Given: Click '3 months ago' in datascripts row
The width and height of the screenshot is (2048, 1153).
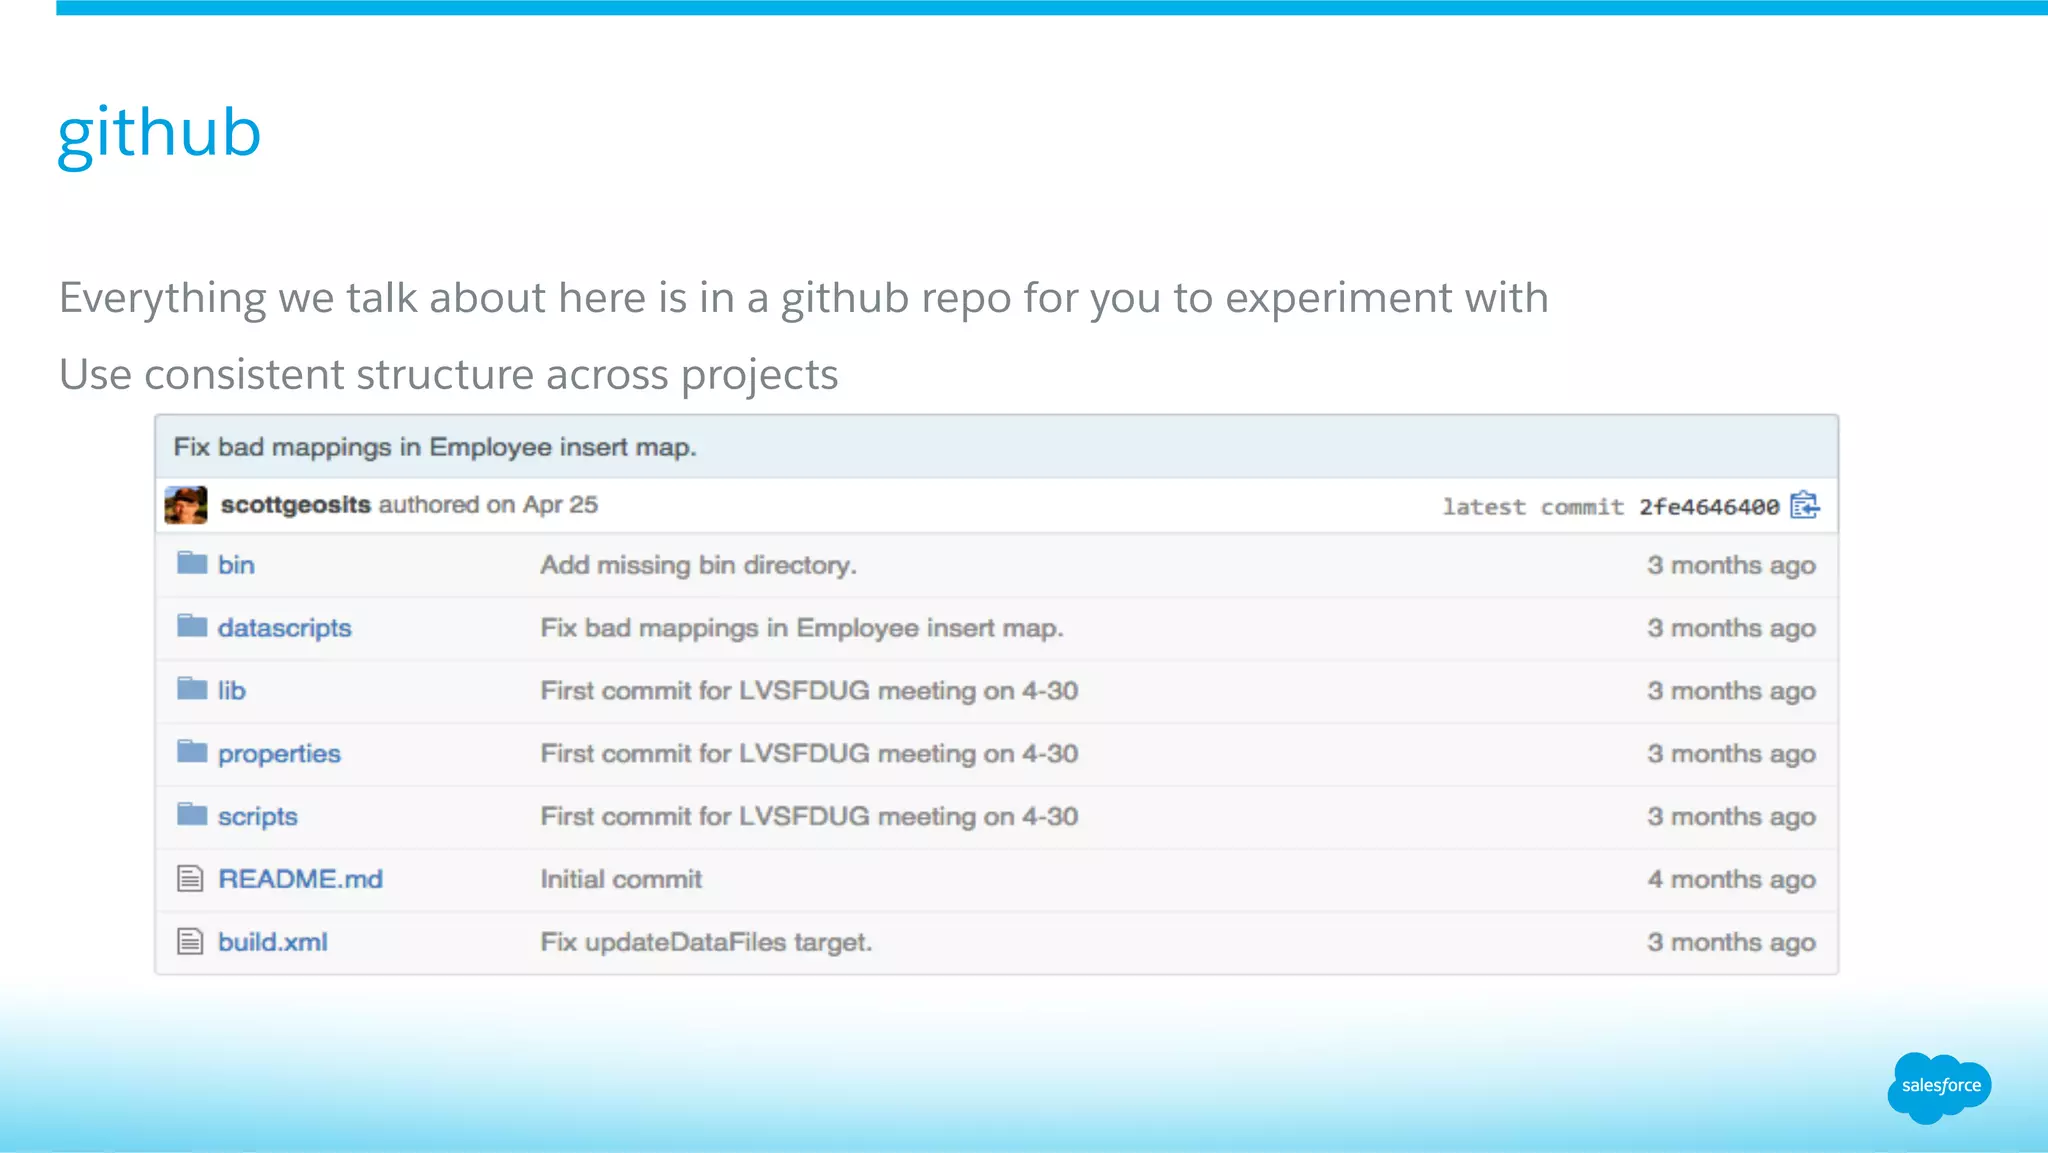Looking at the screenshot, I should click(1731, 629).
